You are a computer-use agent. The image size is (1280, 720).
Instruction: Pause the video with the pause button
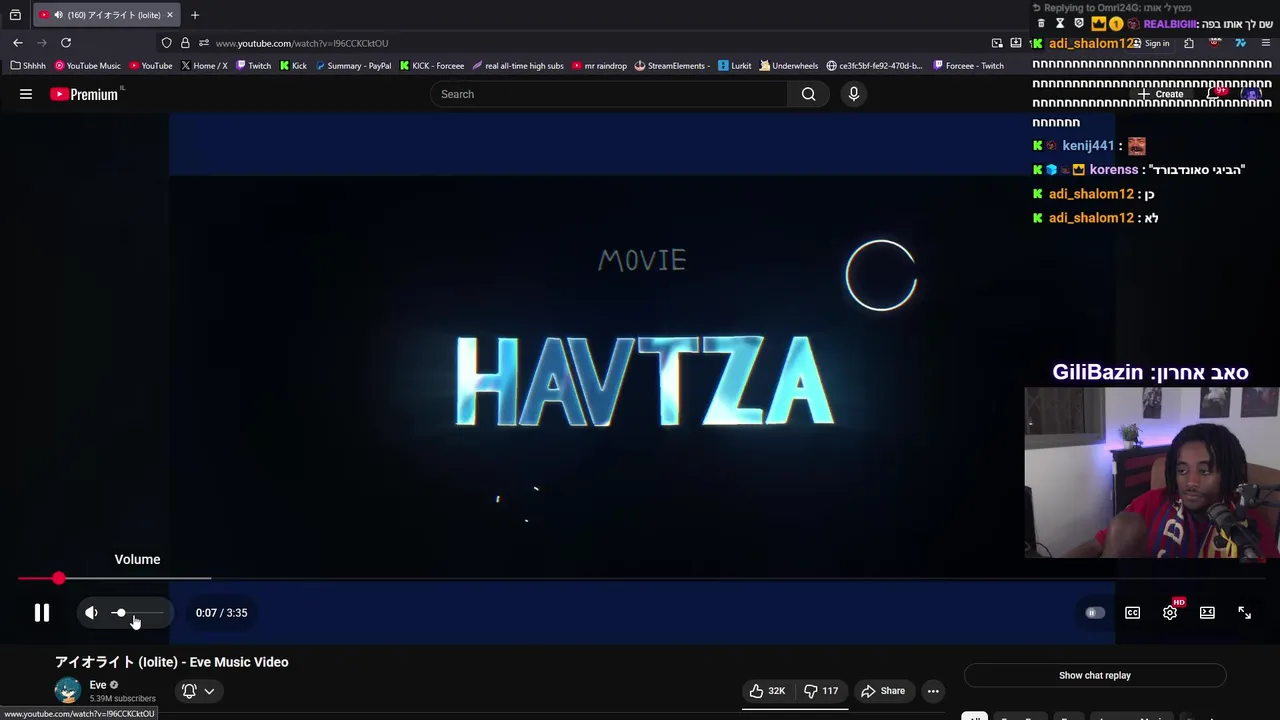[x=42, y=613]
